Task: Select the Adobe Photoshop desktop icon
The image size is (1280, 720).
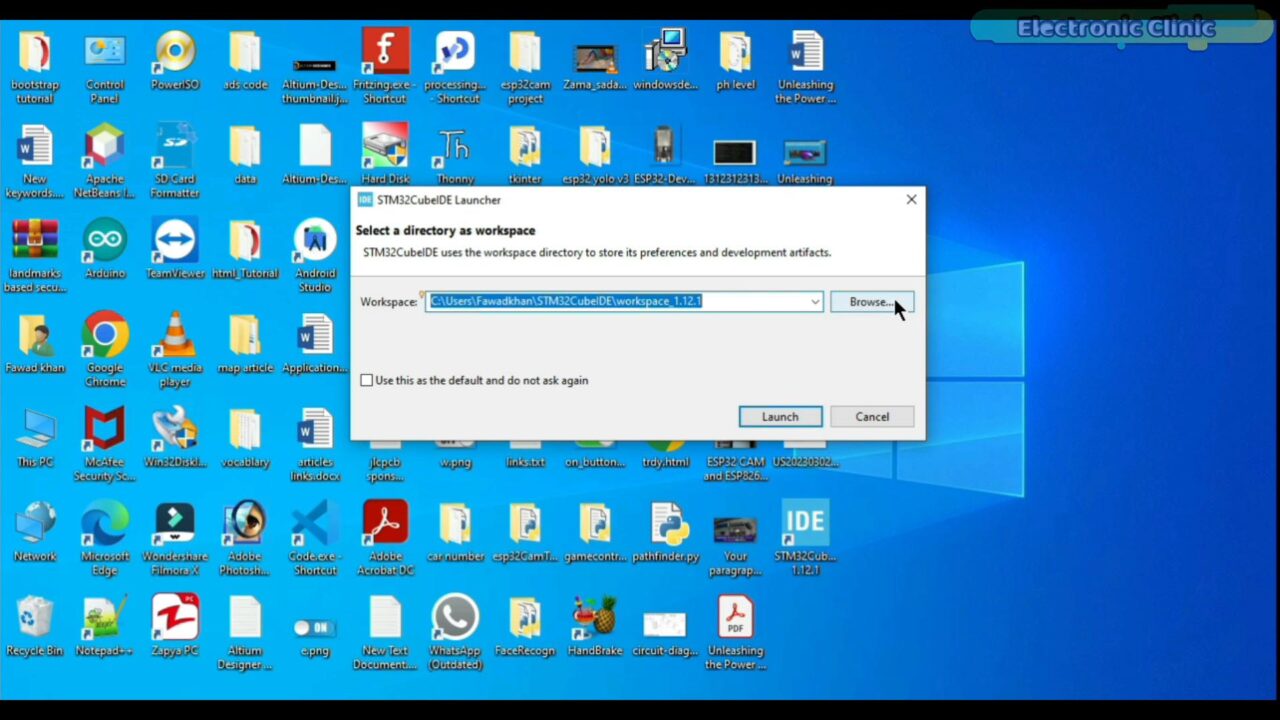Action: pyautogui.click(x=245, y=538)
